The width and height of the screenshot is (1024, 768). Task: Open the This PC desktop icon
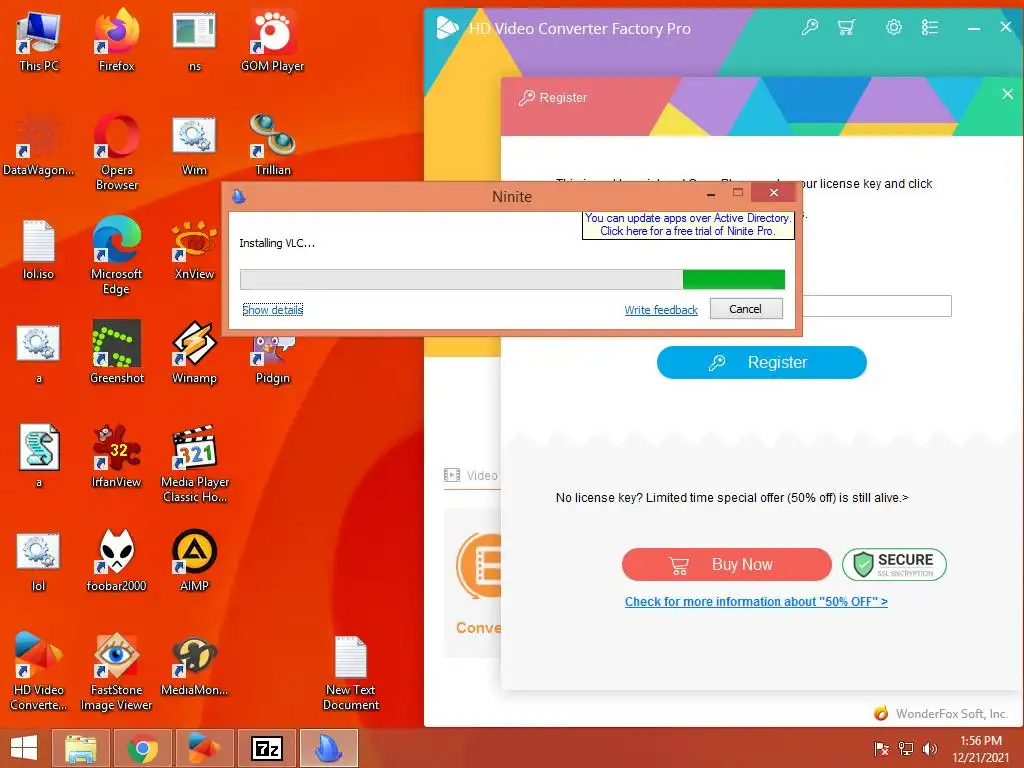tap(39, 42)
